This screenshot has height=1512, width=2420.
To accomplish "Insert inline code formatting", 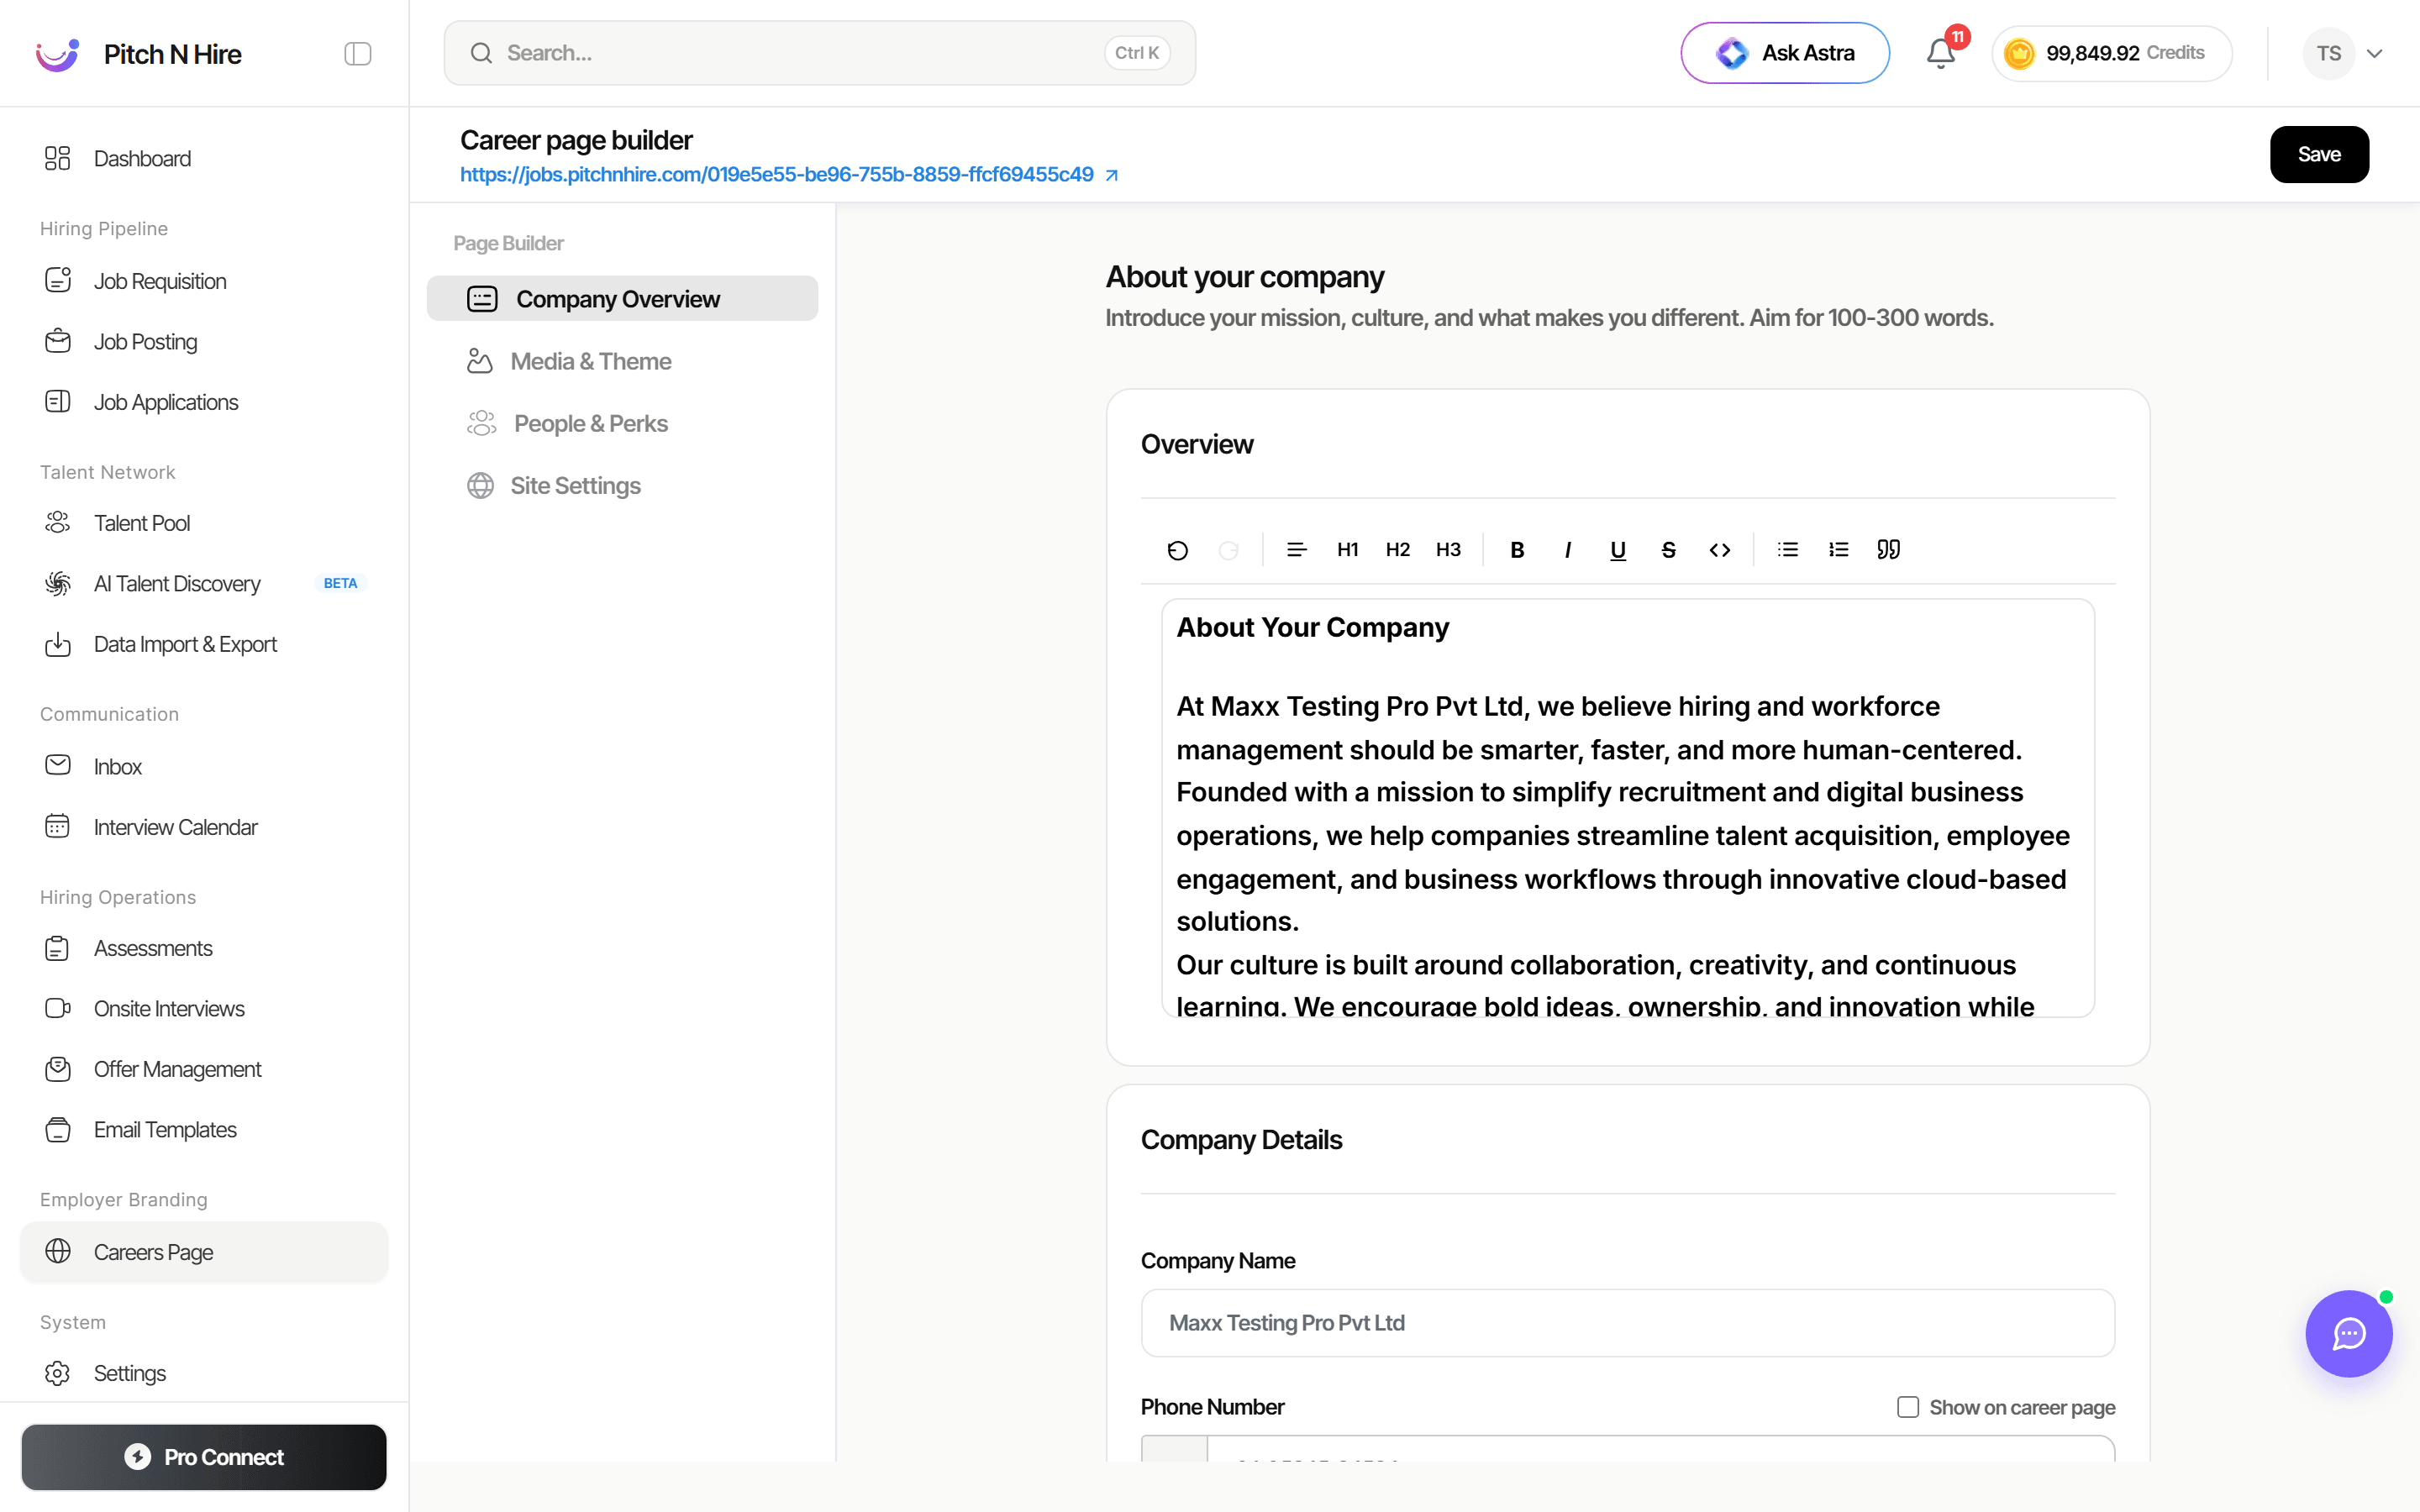I will [x=1719, y=550].
